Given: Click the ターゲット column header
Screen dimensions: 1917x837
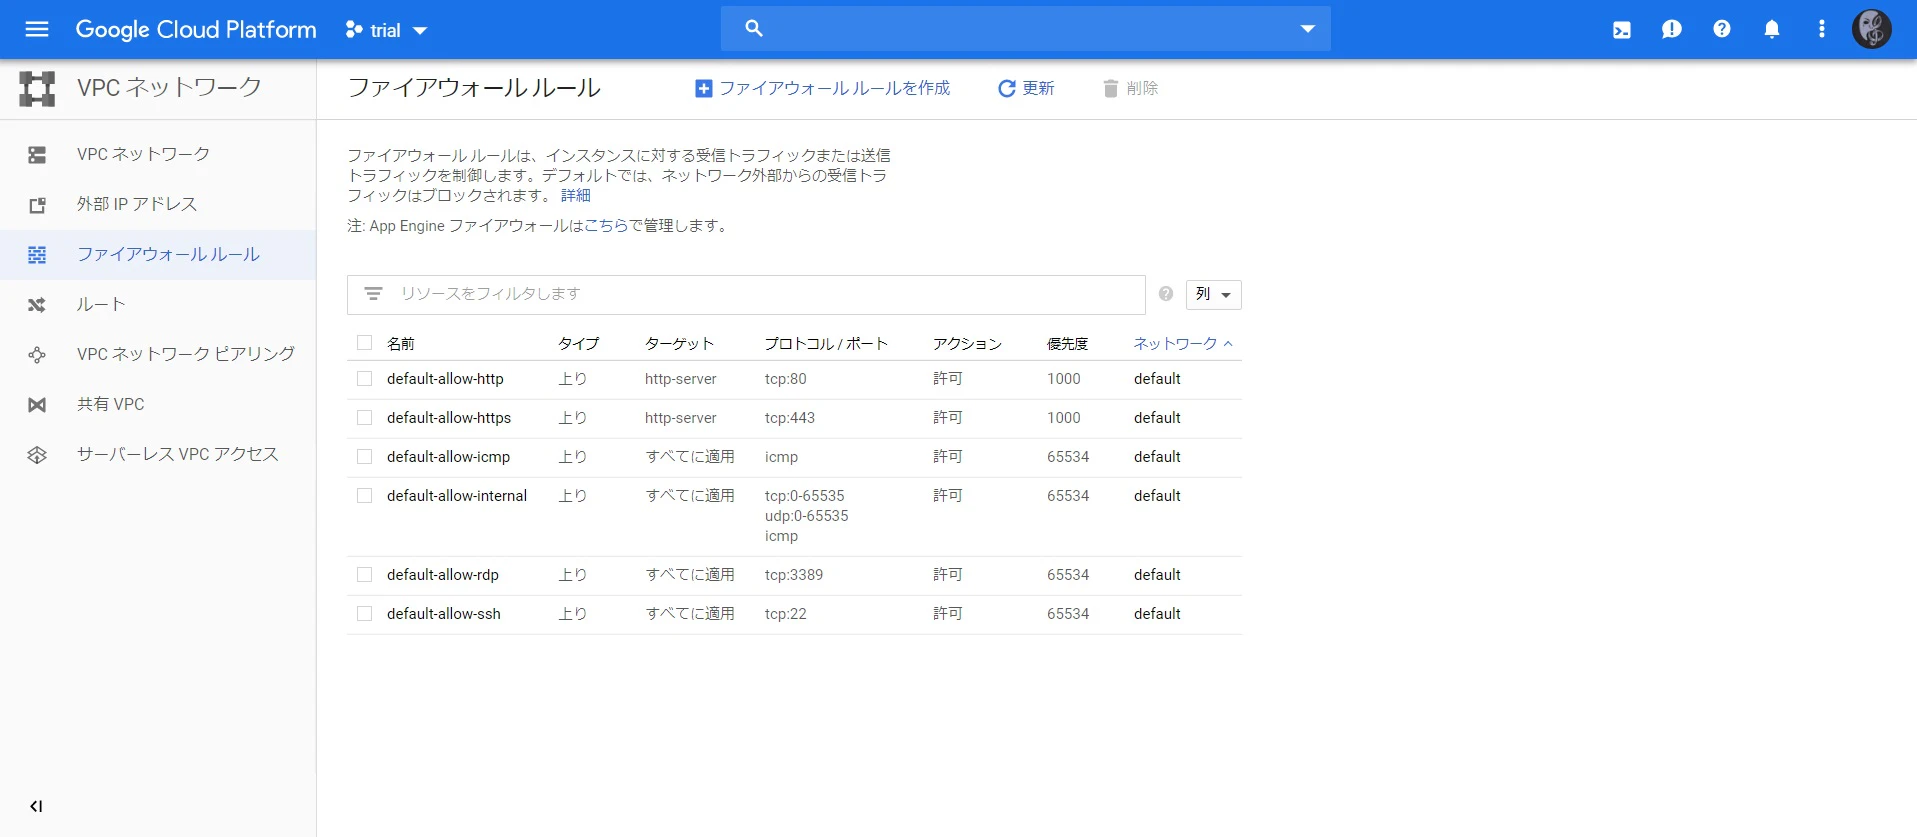Looking at the screenshot, I should click(679, 343).
